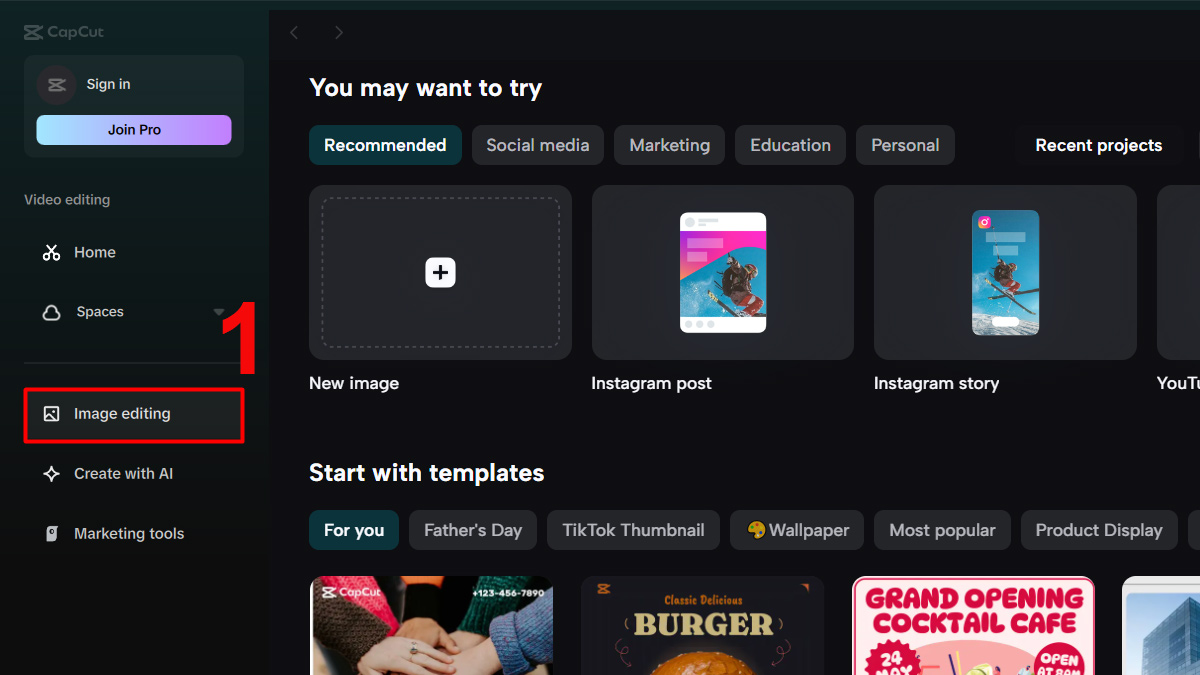Select Father's Day template filter

(x=473, y=530)
